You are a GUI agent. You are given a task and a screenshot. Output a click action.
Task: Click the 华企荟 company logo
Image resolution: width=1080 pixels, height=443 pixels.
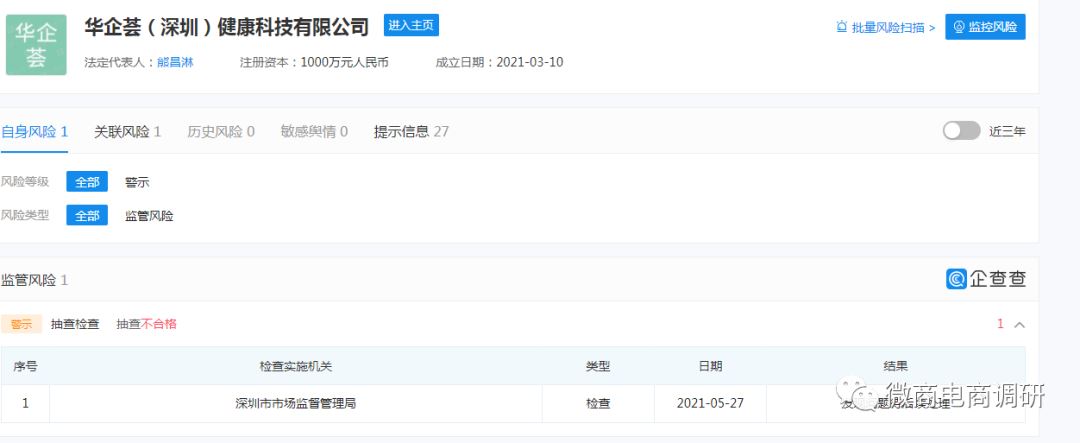coord(36,45)
